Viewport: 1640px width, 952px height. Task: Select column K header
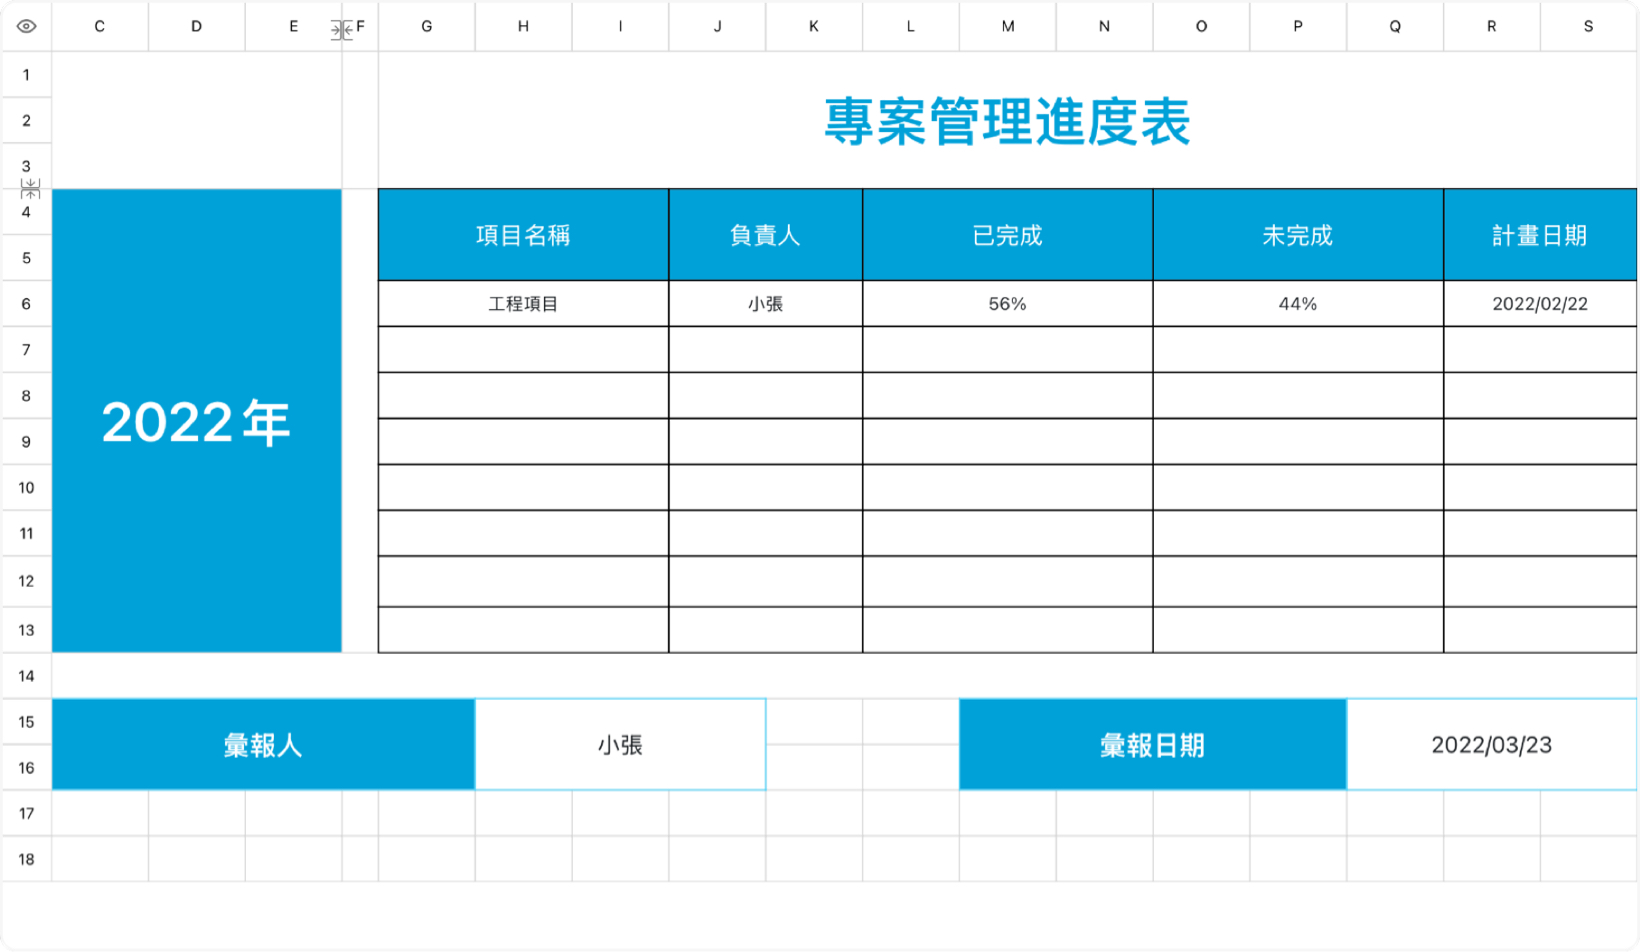tap(814, 26)
